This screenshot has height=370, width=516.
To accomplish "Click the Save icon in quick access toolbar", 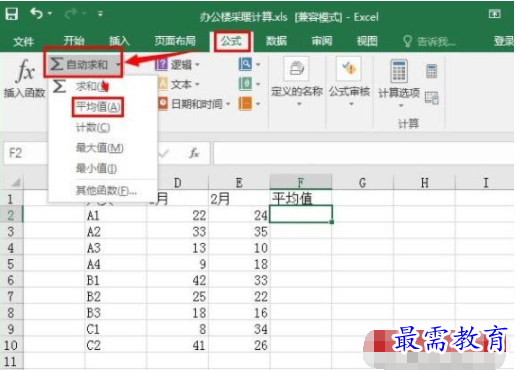I will (x=12, y=14).
